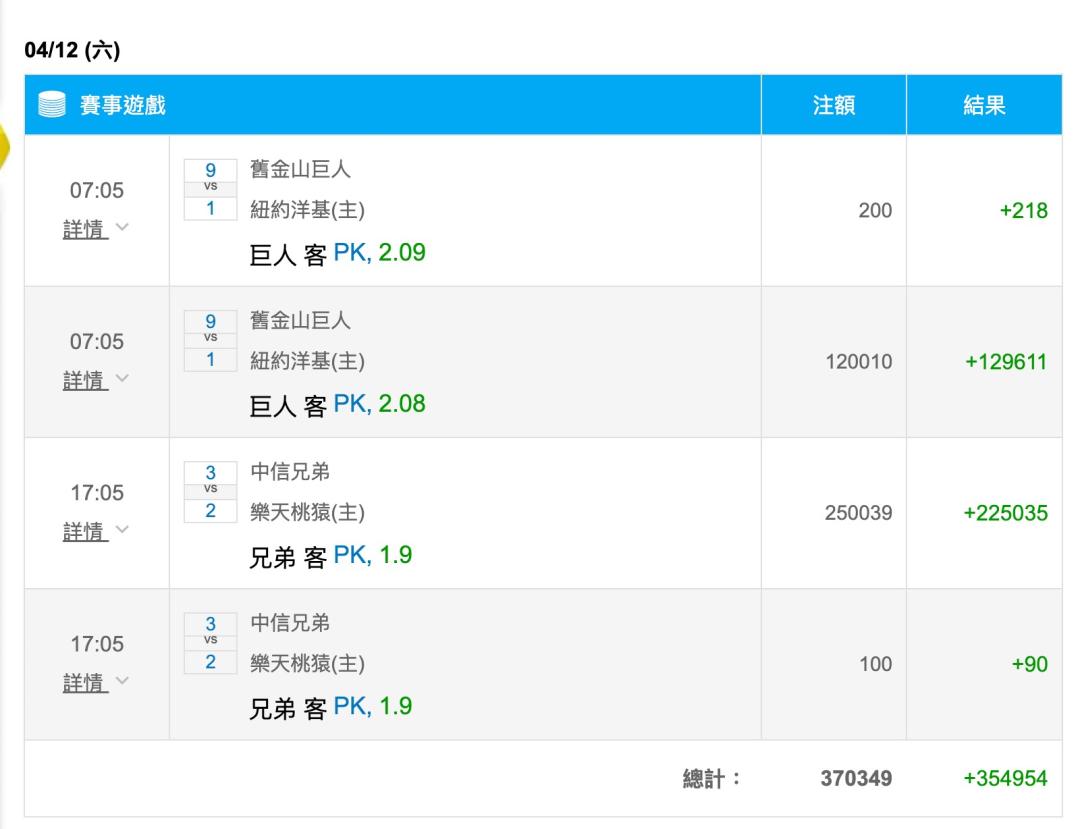Expand details chevron in the 120010 bet row
Image resolution: width=1080 pixels, height=829 pixels.
(x=122, y=378)
